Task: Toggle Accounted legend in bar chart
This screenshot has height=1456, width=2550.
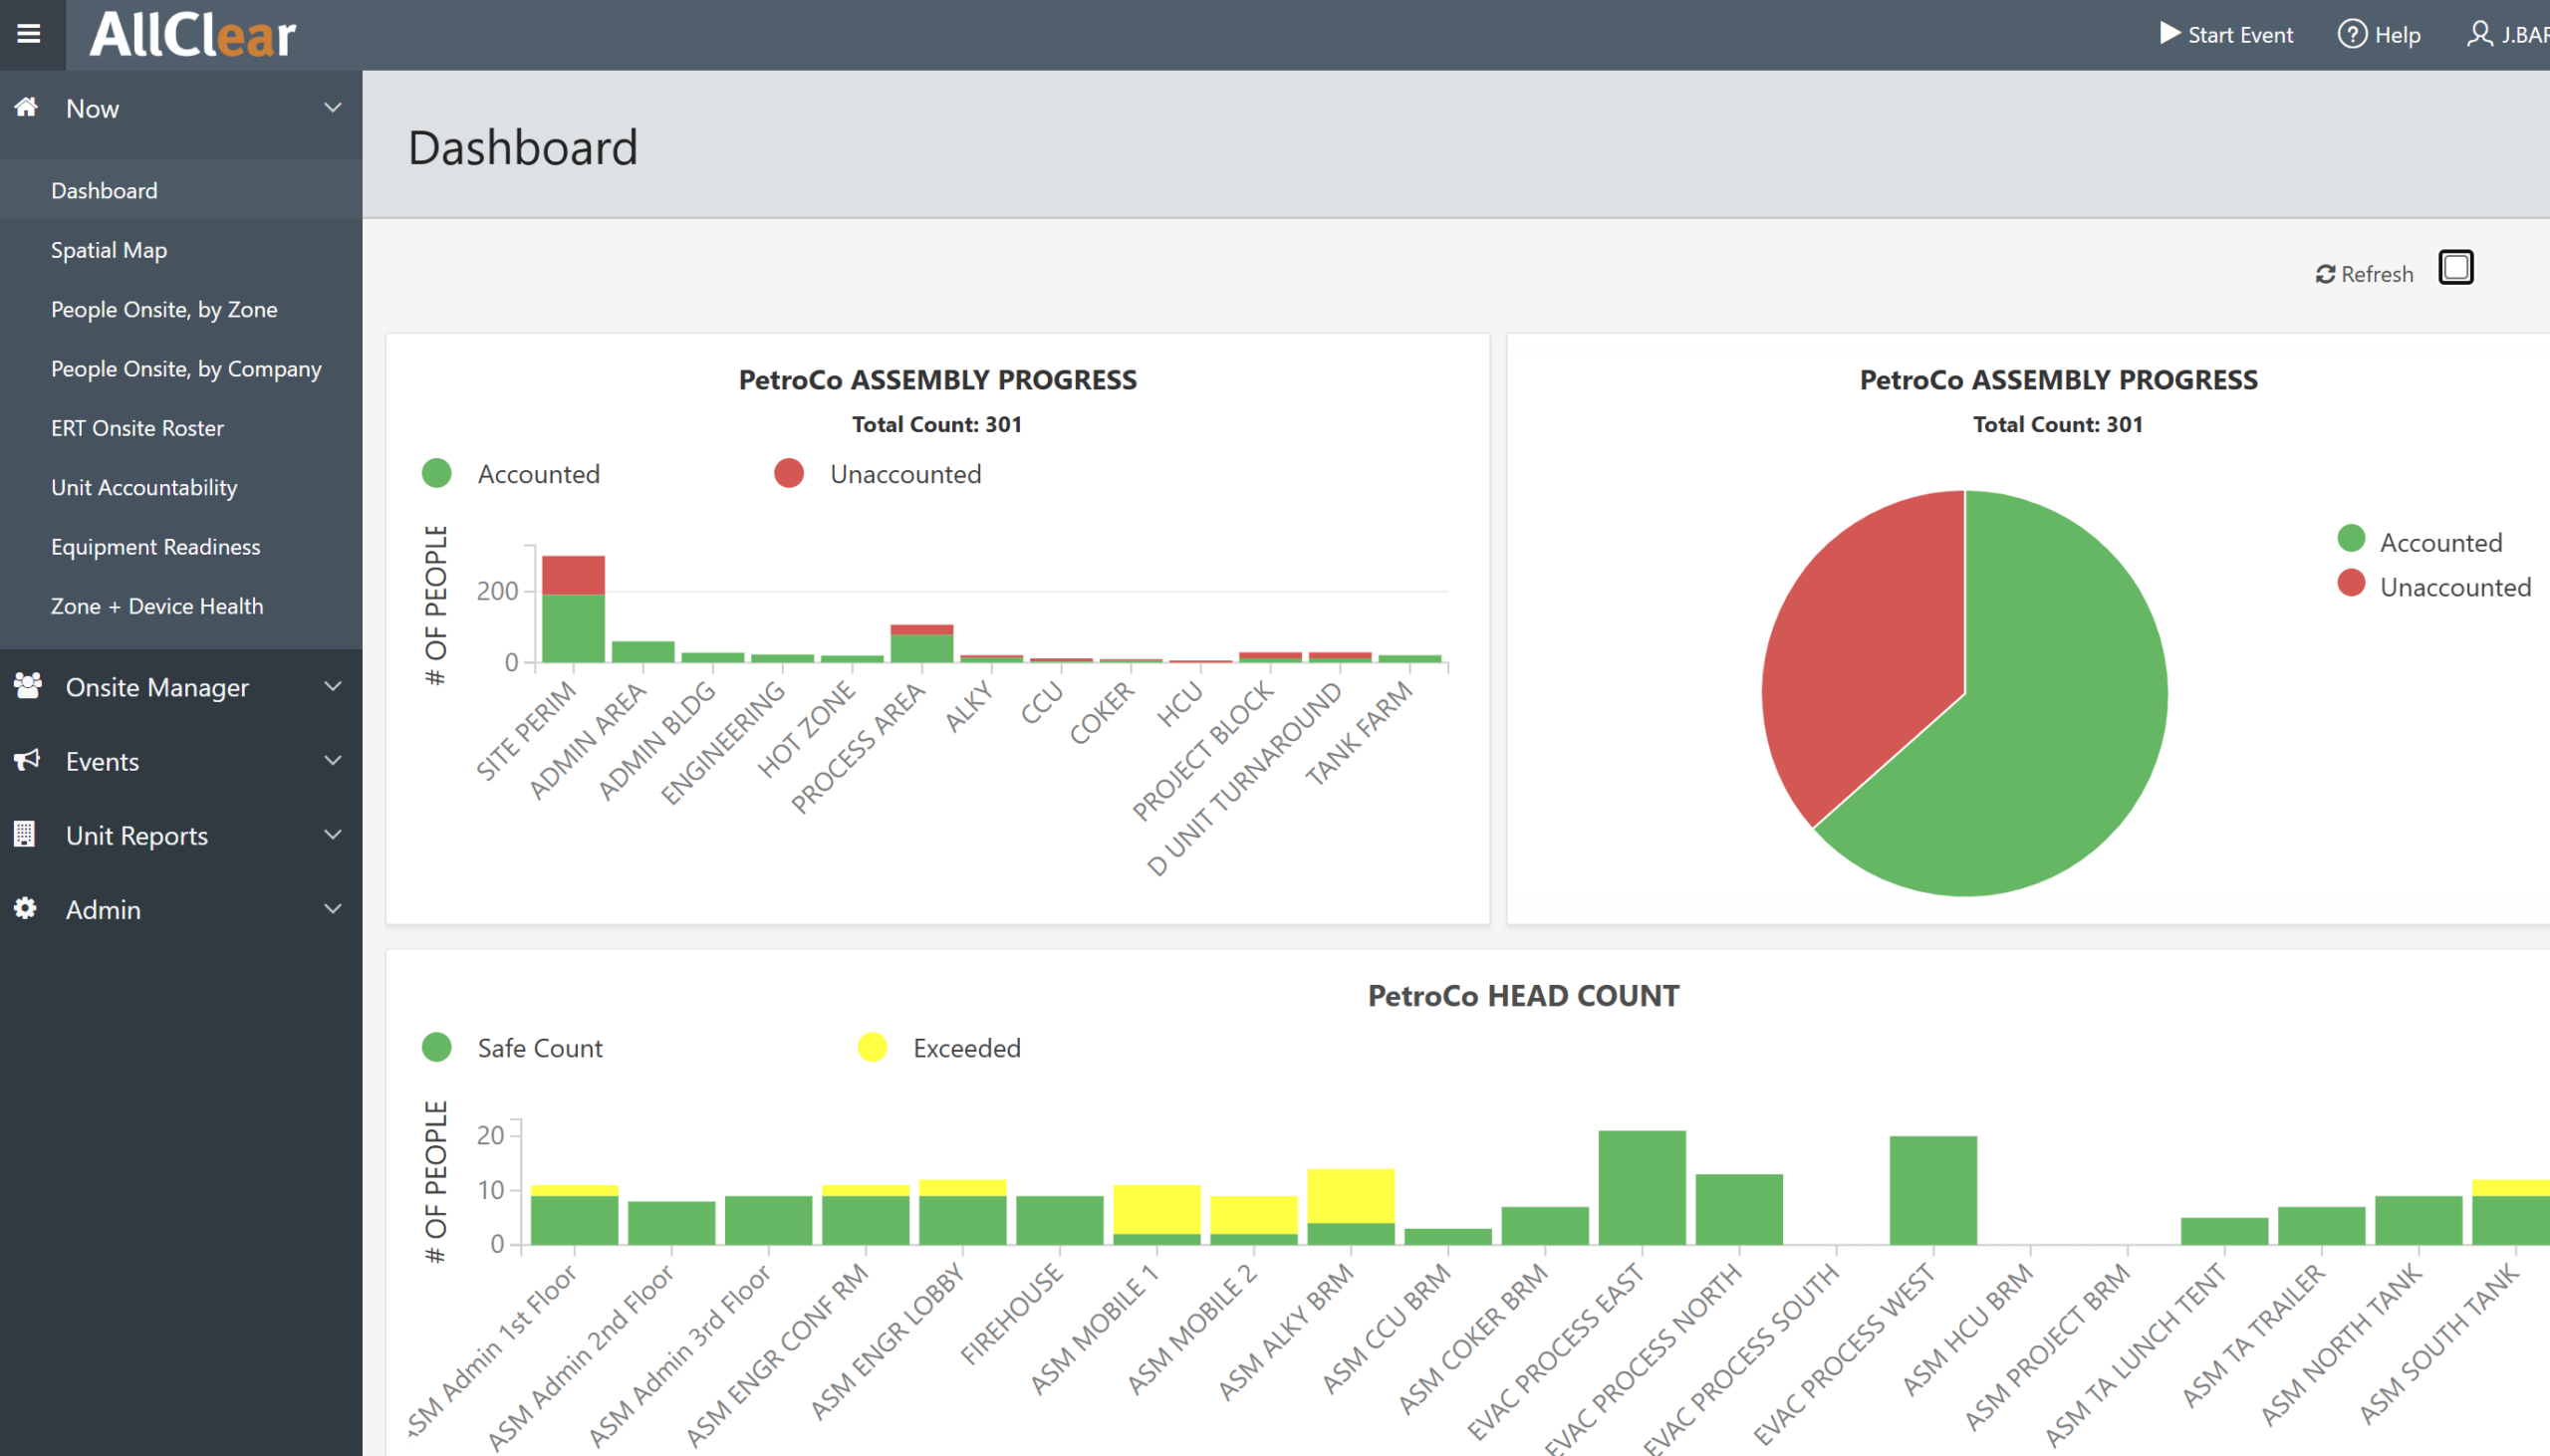Action: (511, 474)
